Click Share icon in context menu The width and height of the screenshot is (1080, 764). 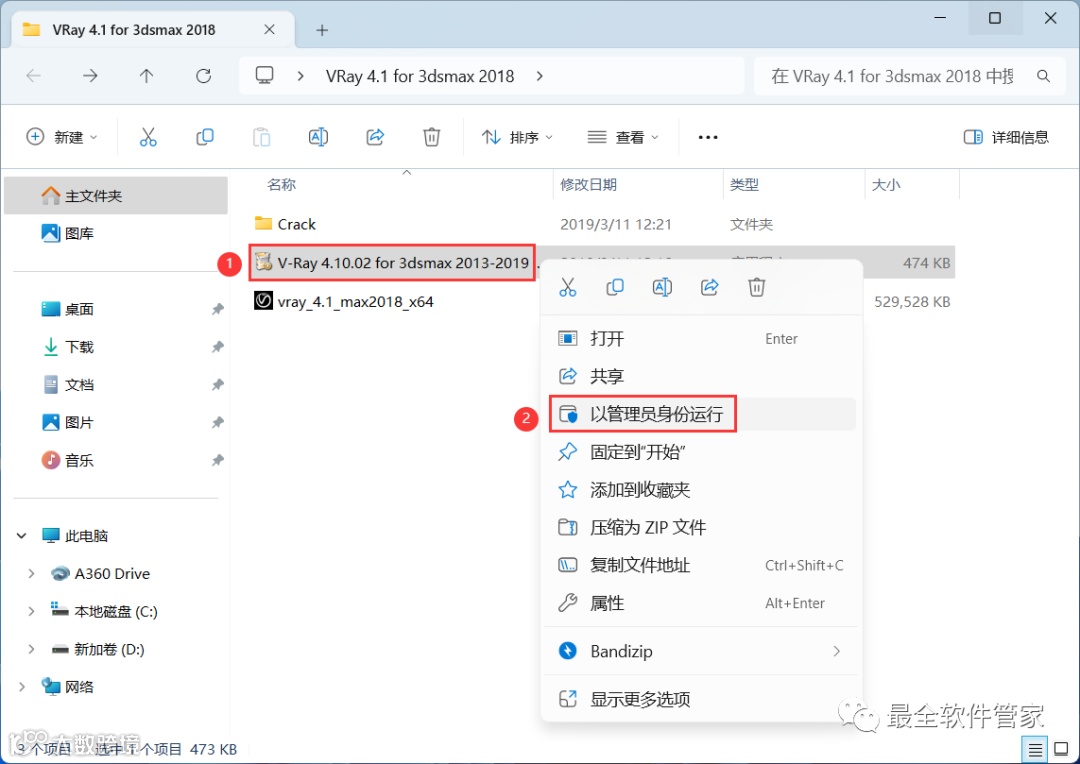click(709, 287)
